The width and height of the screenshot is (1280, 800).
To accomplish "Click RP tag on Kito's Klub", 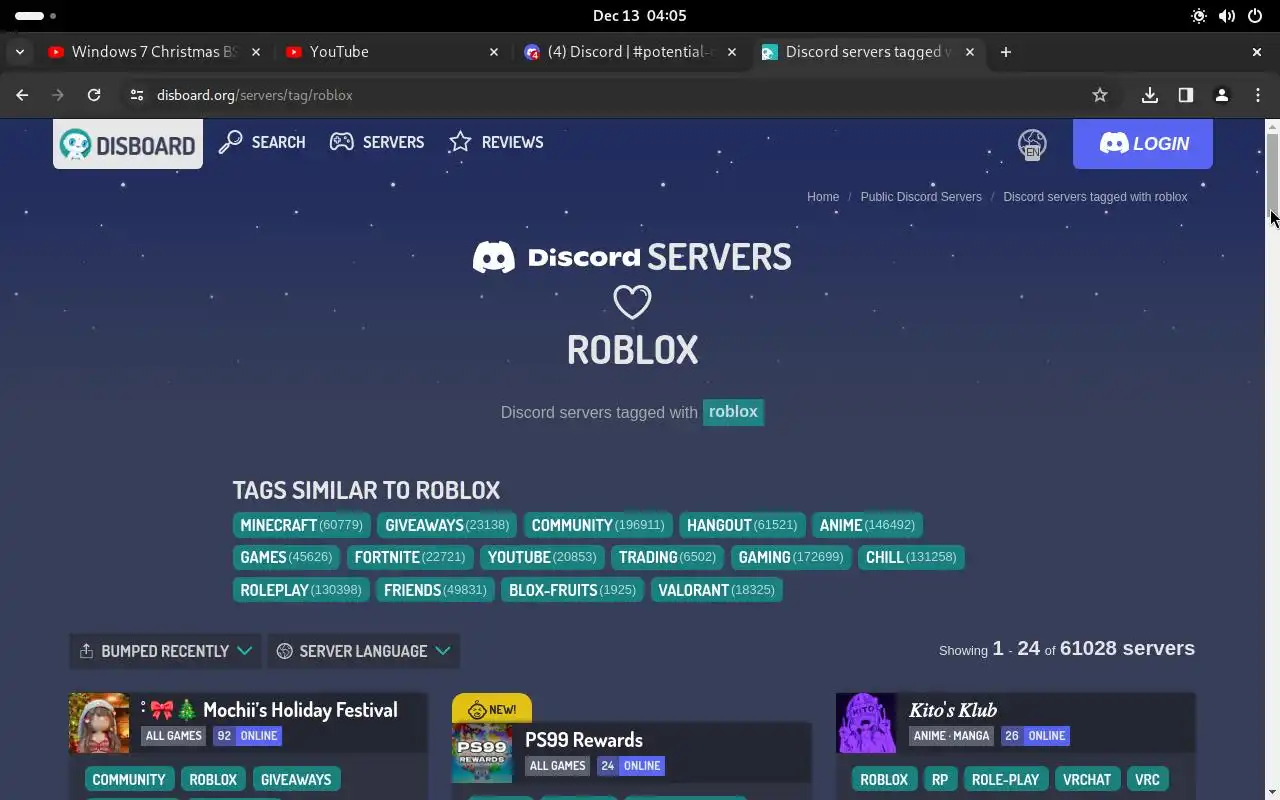I will pos(940,780).
